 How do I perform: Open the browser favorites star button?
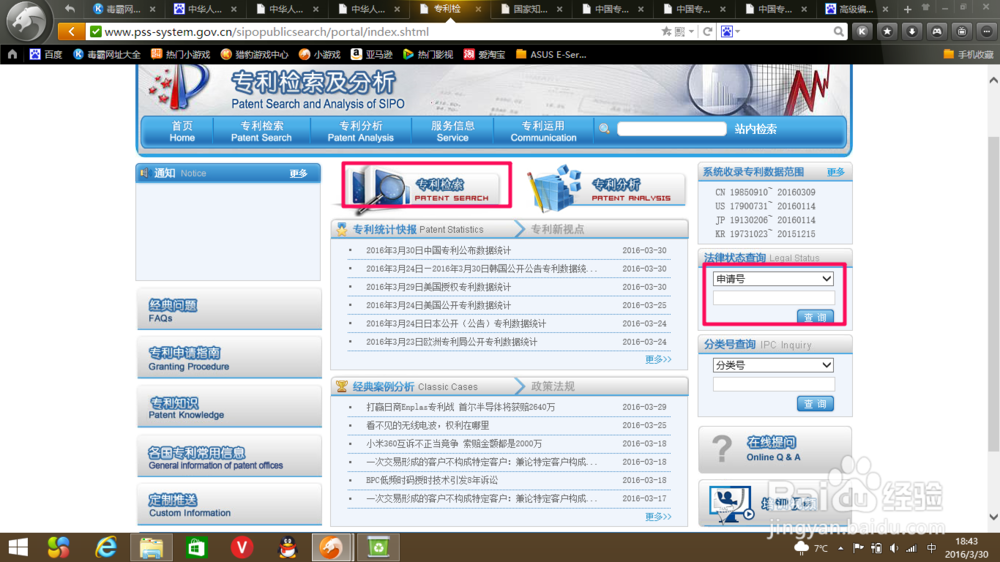click(887, 31)
